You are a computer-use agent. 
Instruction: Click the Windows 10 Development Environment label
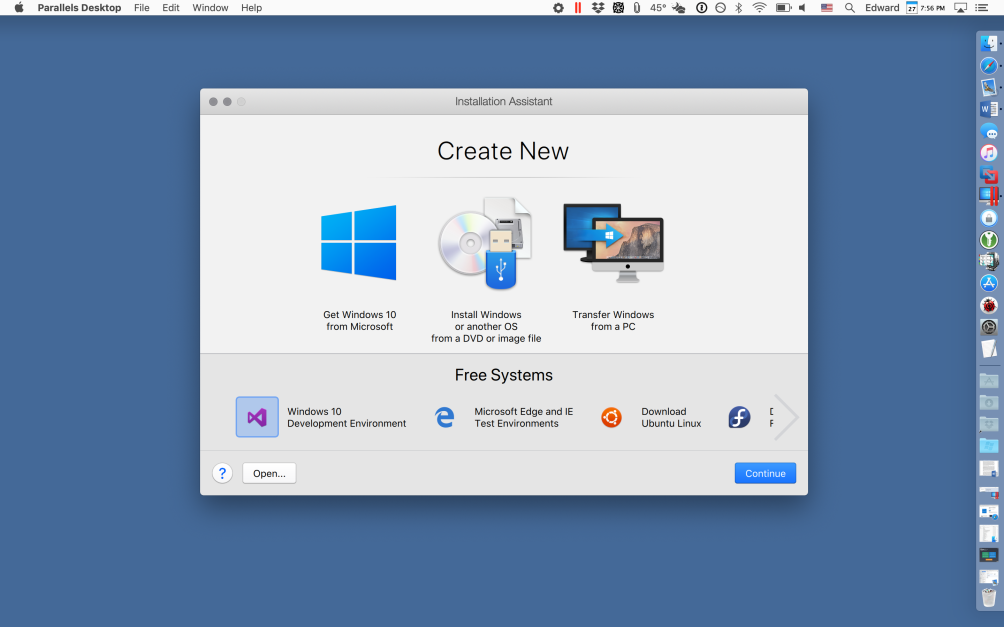[346, 418]
